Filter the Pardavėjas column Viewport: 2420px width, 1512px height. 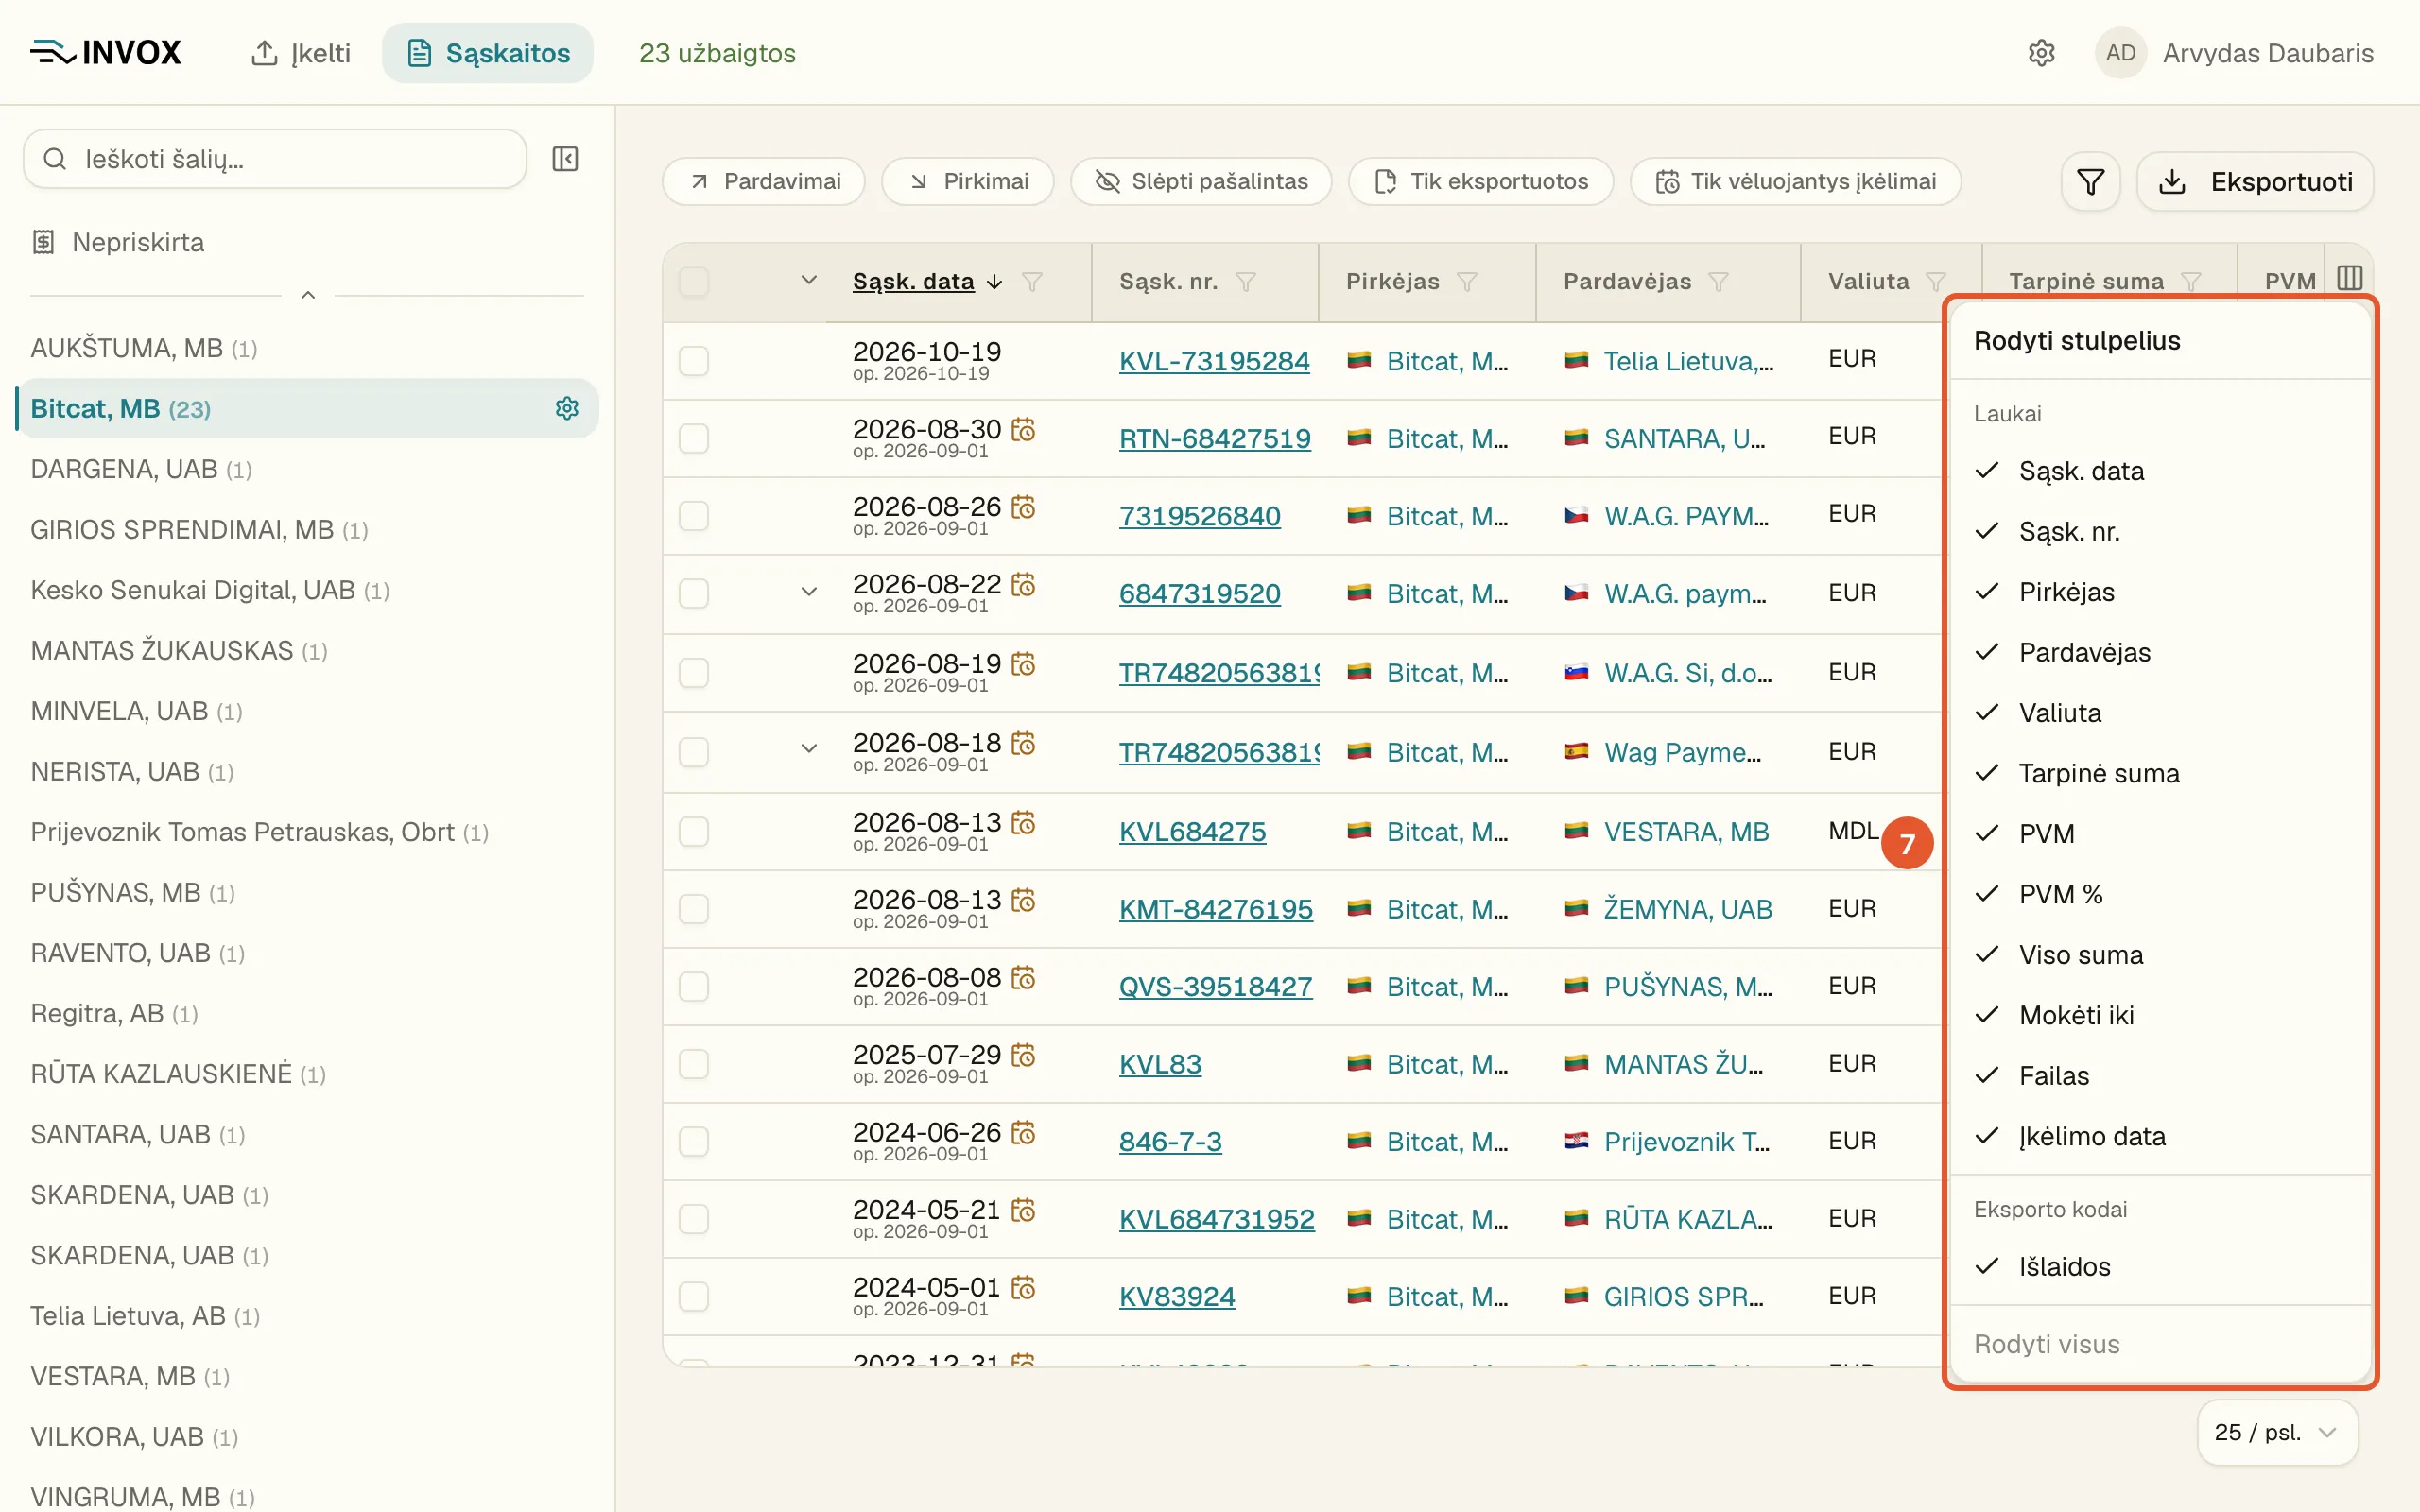[x=1719, y=282]
